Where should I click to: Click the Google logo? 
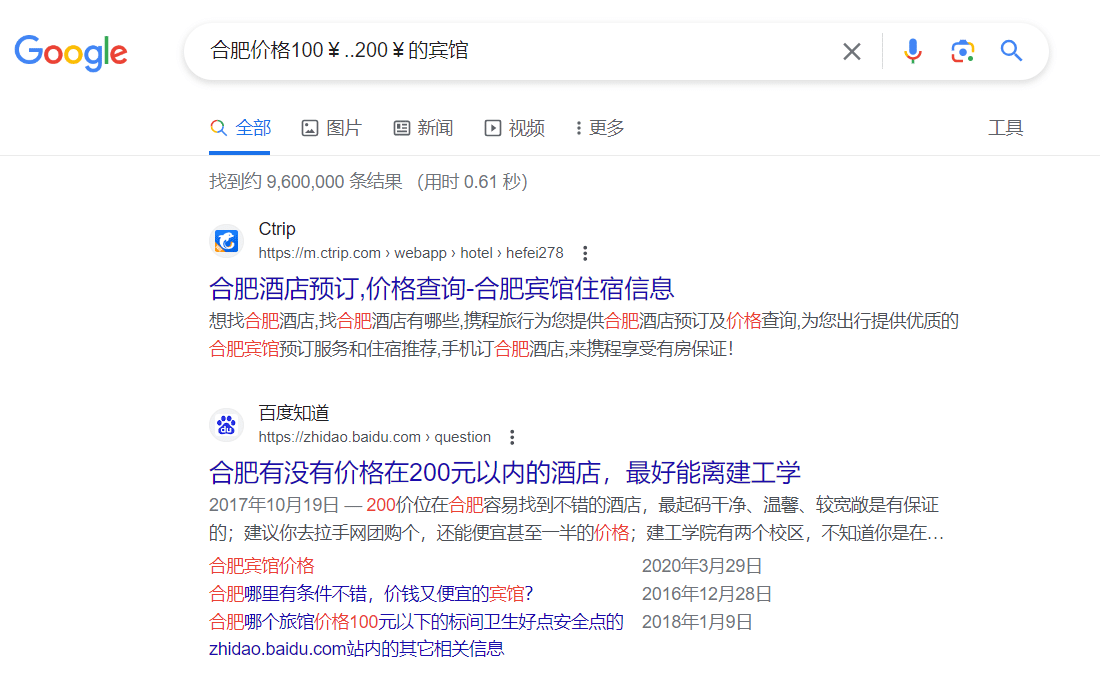click(x=71, y=53)
